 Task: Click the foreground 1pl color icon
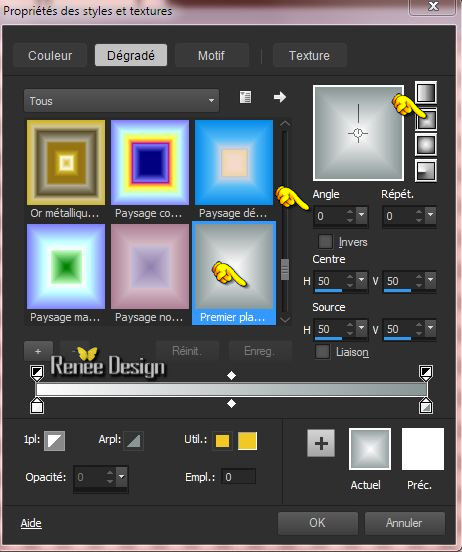point(55,440)
